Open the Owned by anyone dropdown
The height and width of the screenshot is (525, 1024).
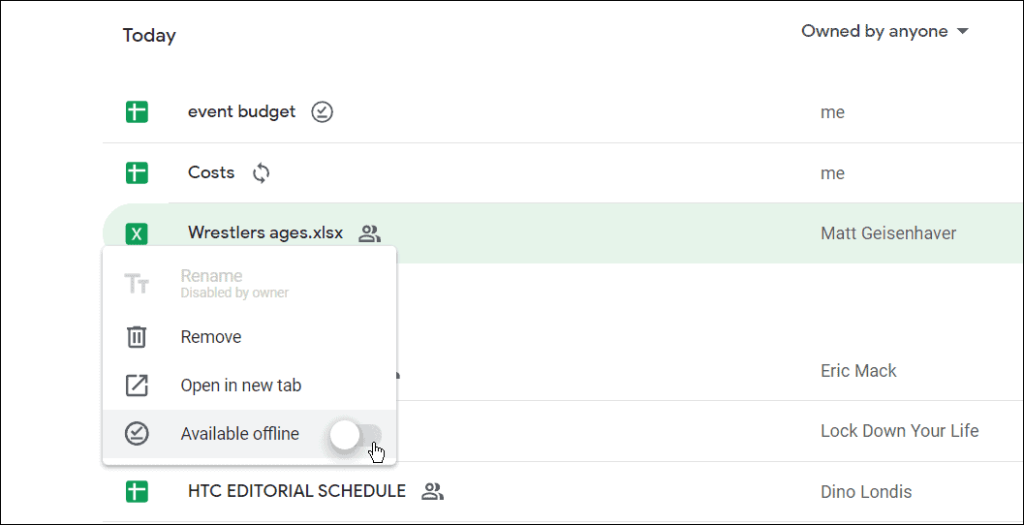click(x=885, y=31)
